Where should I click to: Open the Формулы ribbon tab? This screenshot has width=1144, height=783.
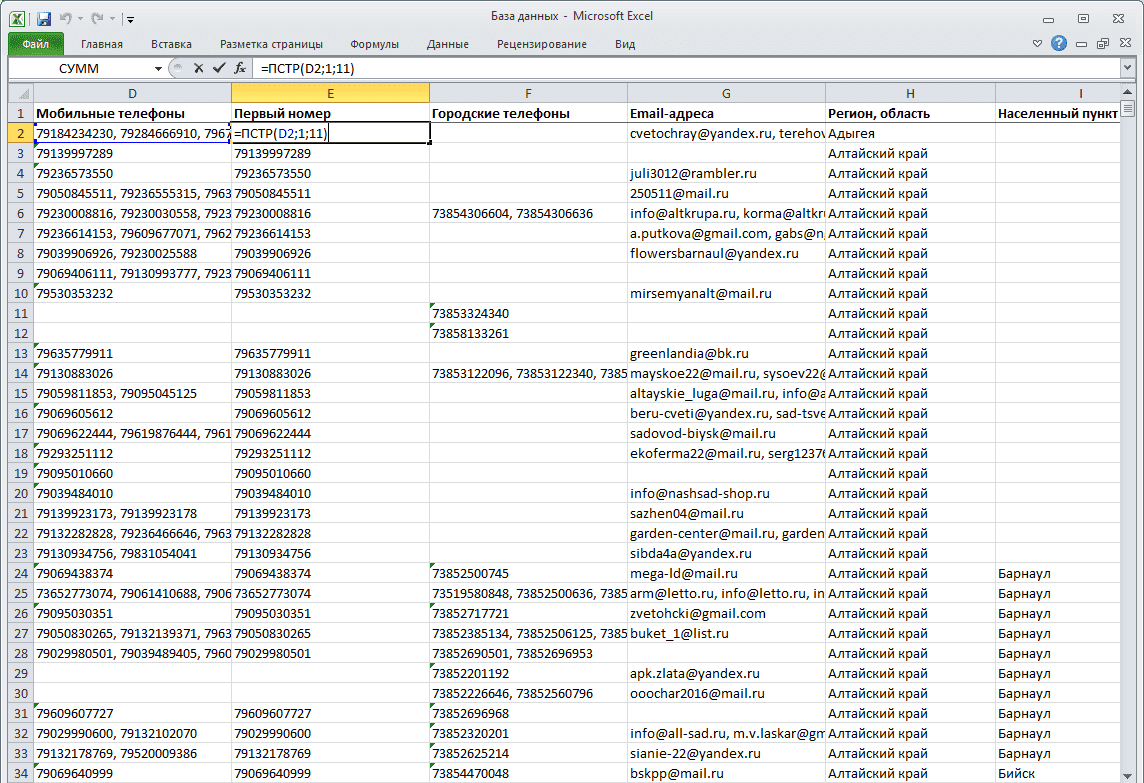(374, 44)
